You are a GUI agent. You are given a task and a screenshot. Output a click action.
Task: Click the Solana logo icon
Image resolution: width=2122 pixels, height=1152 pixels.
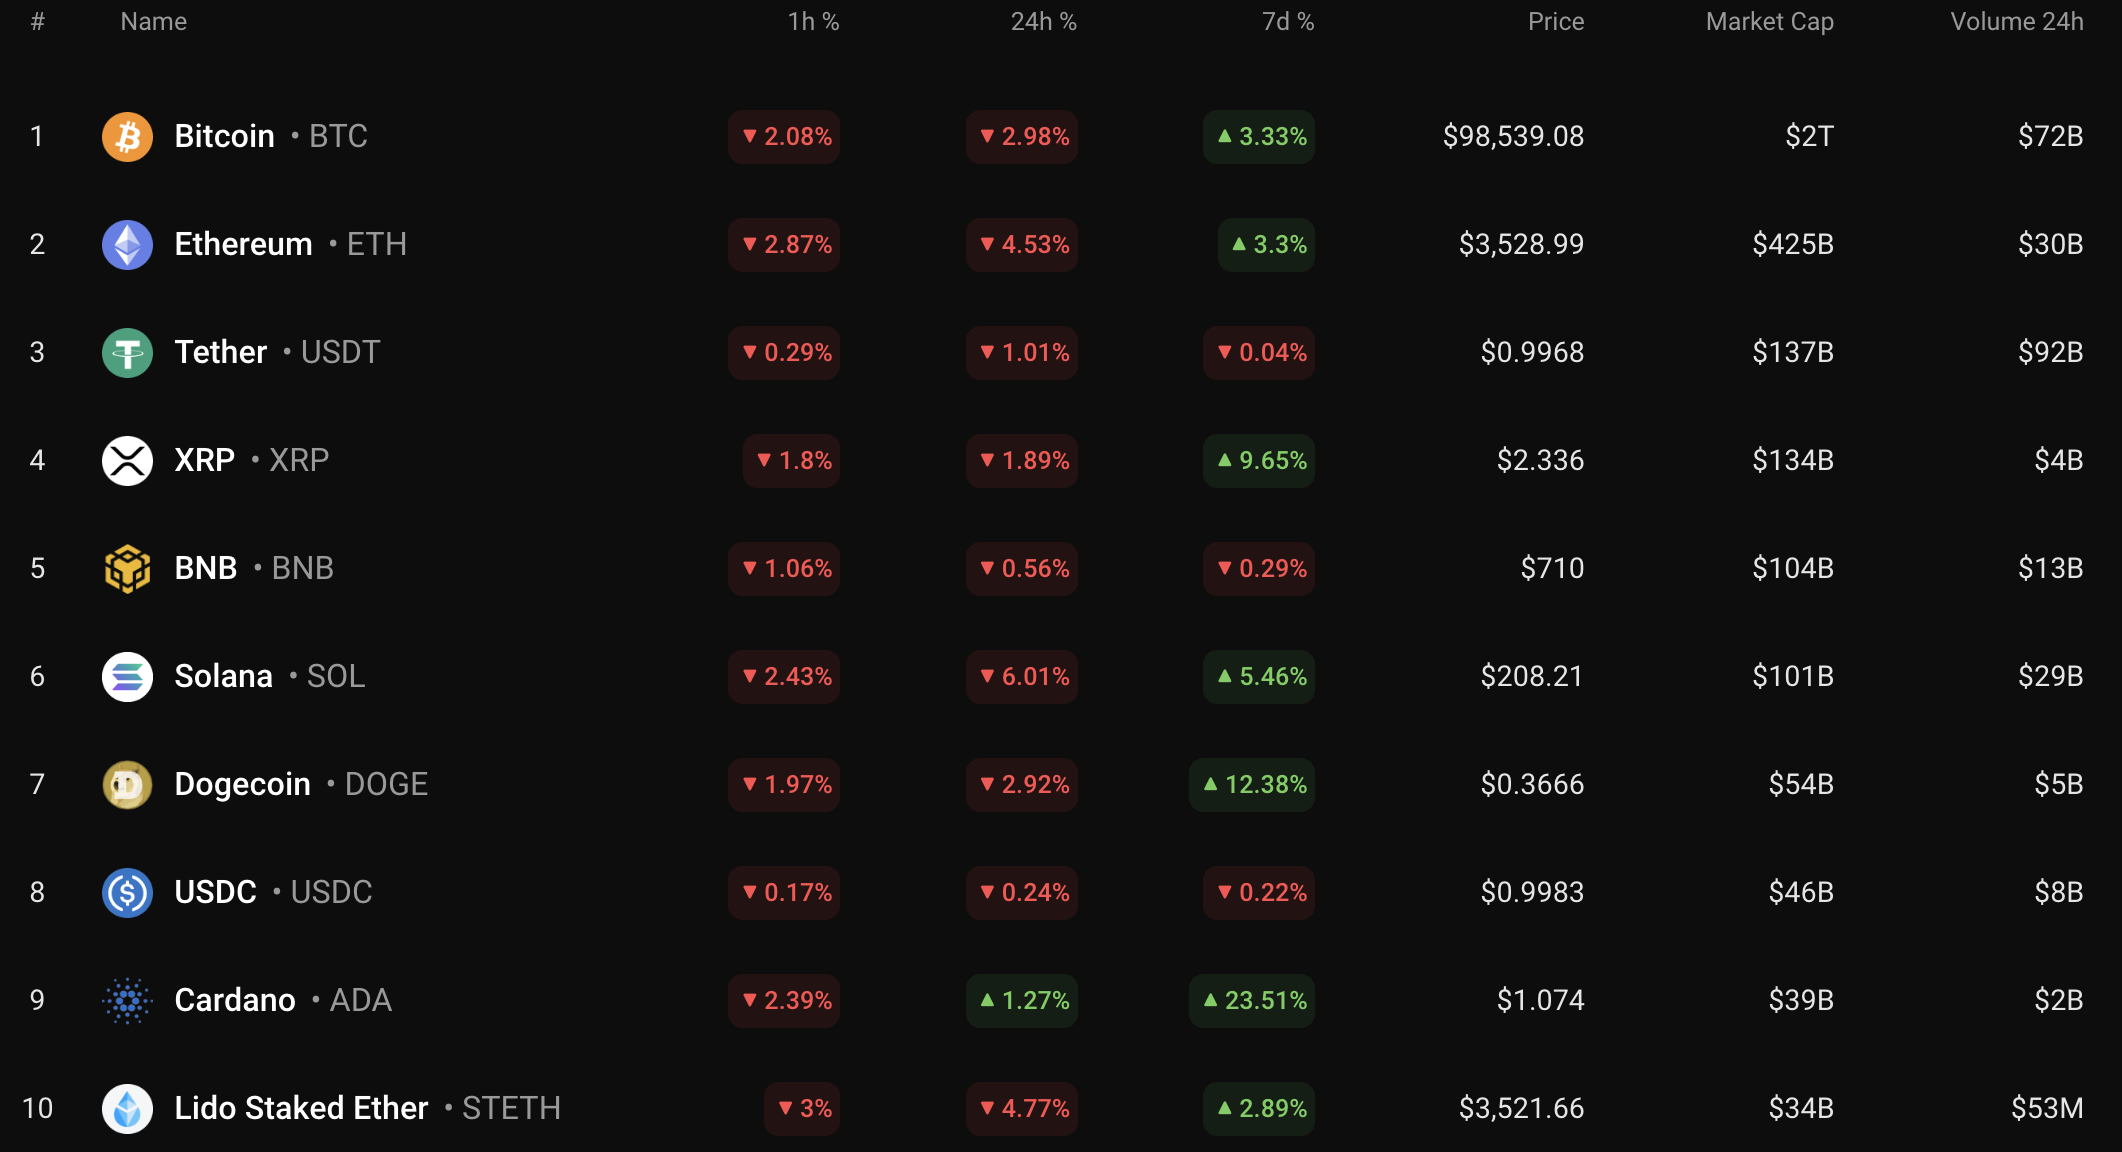[x=127, y=677]
